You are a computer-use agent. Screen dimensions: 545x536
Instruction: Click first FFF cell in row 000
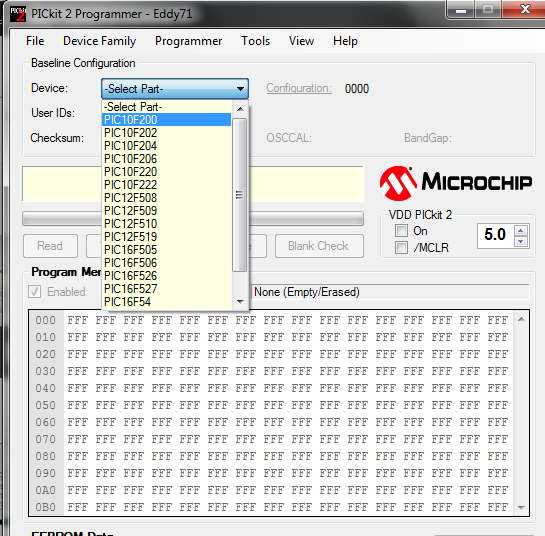coord(77,320)
